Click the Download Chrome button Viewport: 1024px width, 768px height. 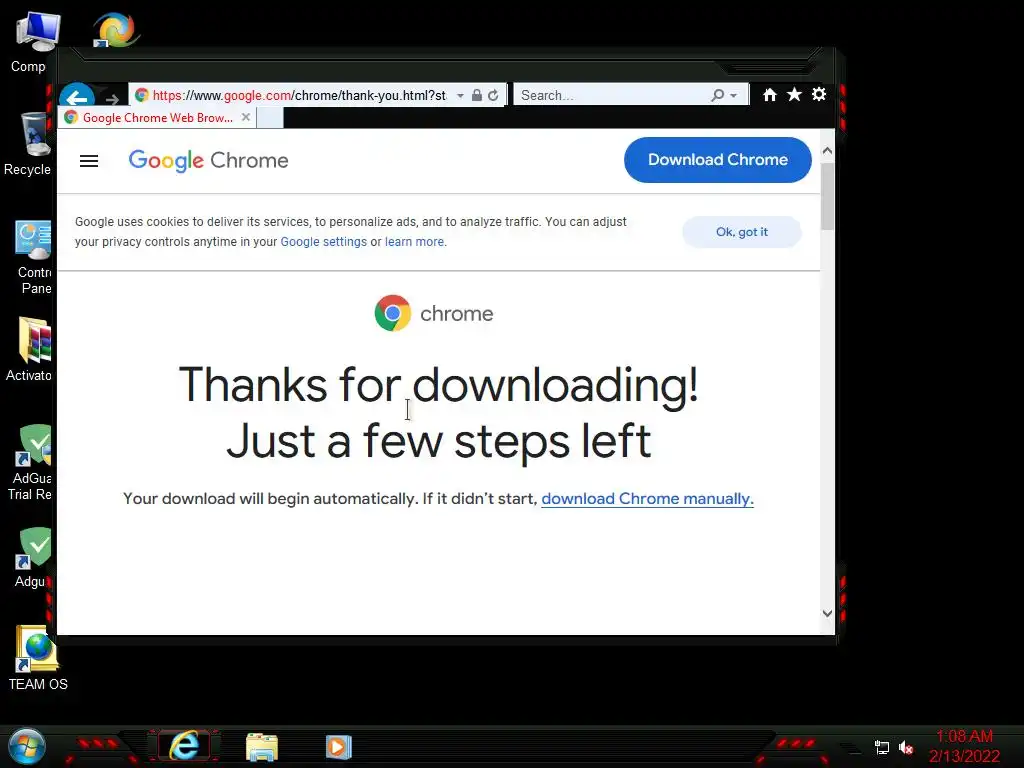click(718, 160)
